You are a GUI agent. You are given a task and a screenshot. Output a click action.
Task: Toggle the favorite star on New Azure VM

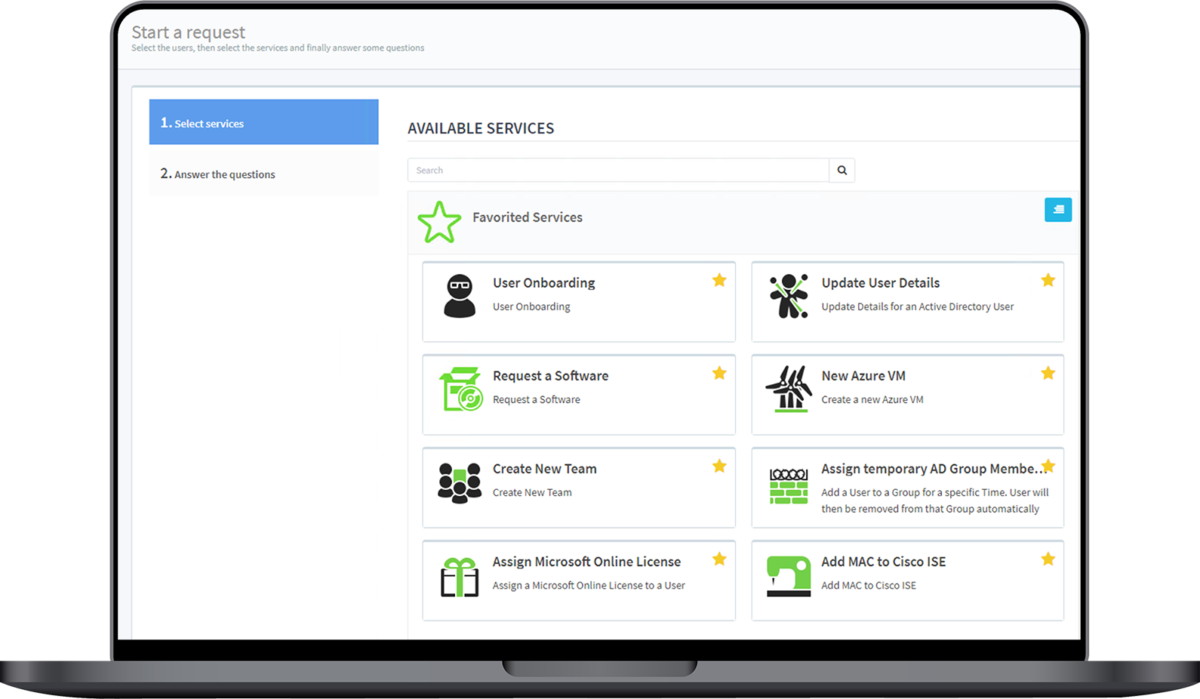point(1048,373)
